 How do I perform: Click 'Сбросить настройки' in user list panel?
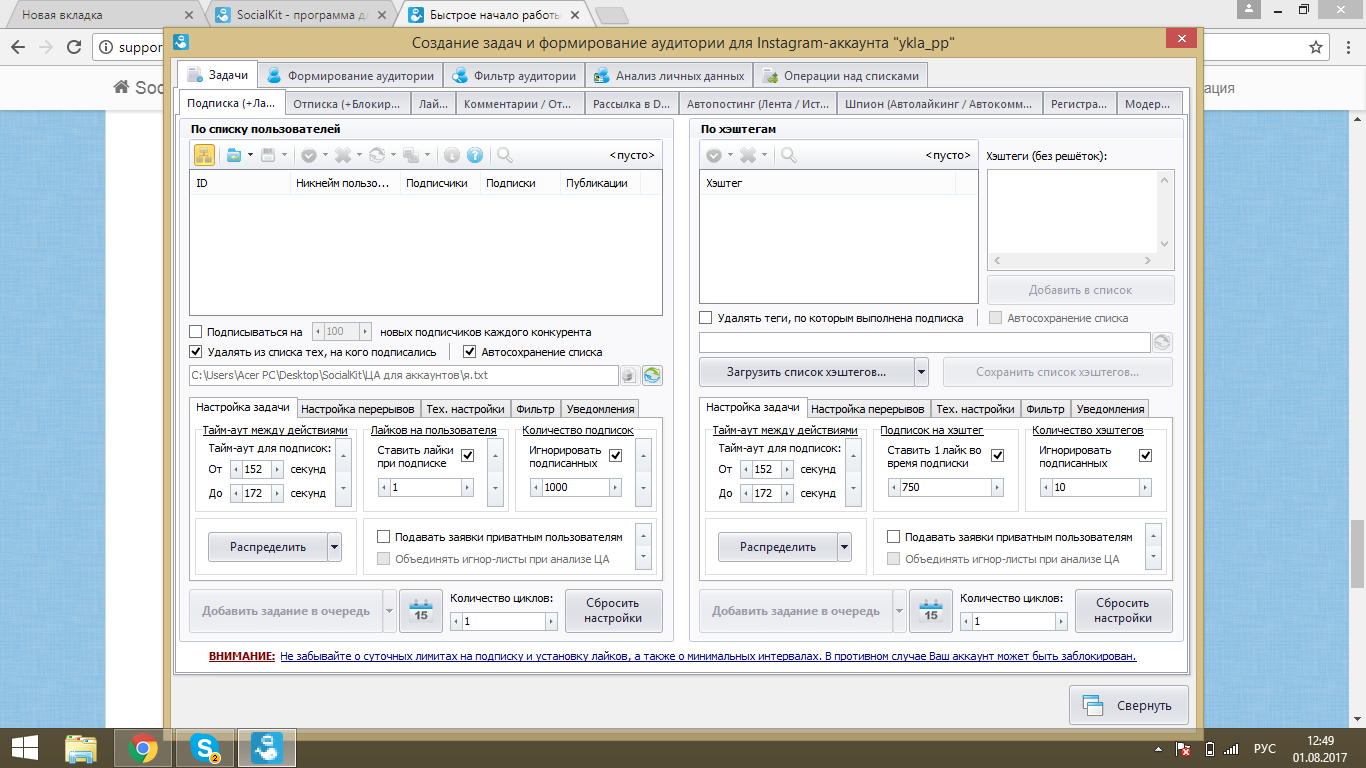(x=613, y=611)
